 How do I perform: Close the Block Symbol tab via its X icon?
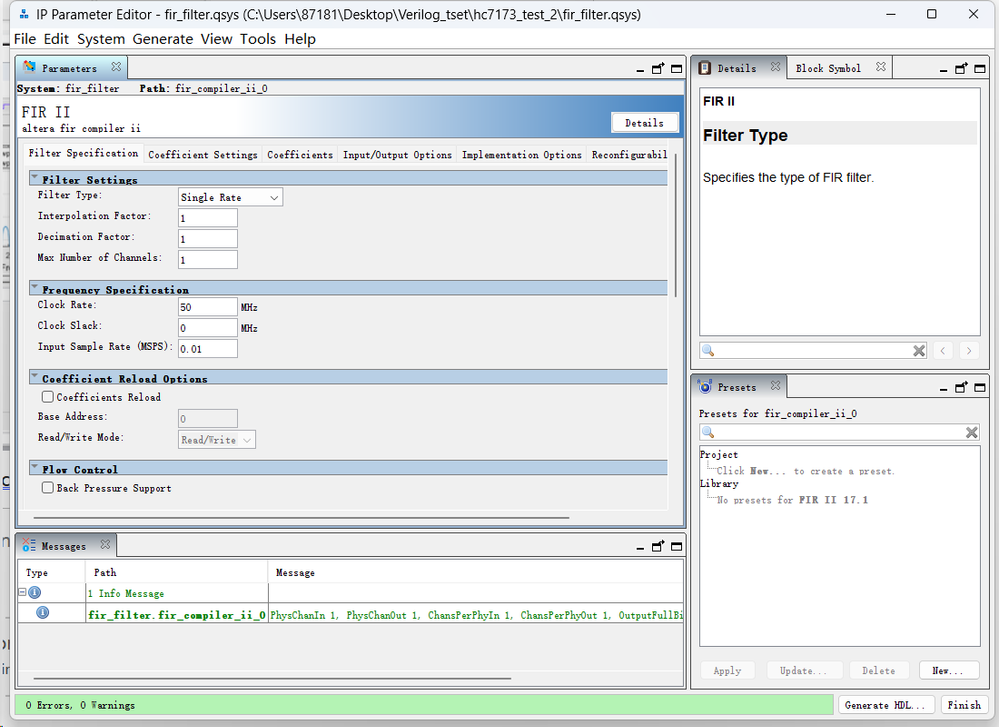coord(880,67)
